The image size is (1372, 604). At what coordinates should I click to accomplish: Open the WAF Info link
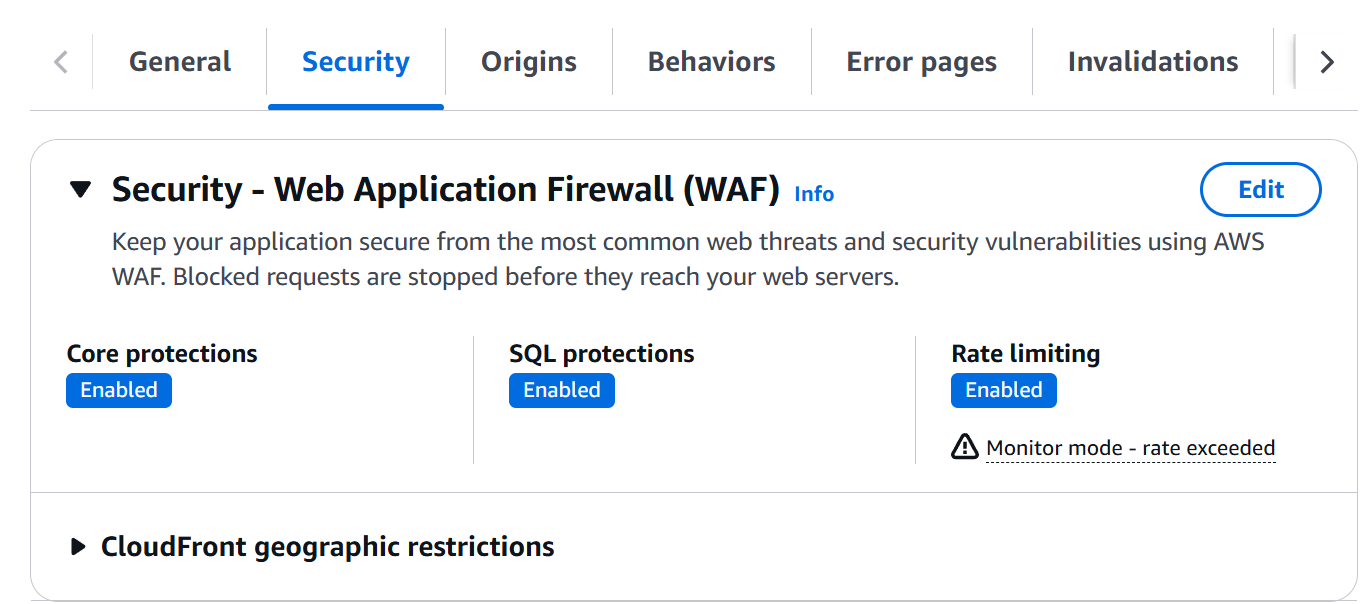[812, 194]
